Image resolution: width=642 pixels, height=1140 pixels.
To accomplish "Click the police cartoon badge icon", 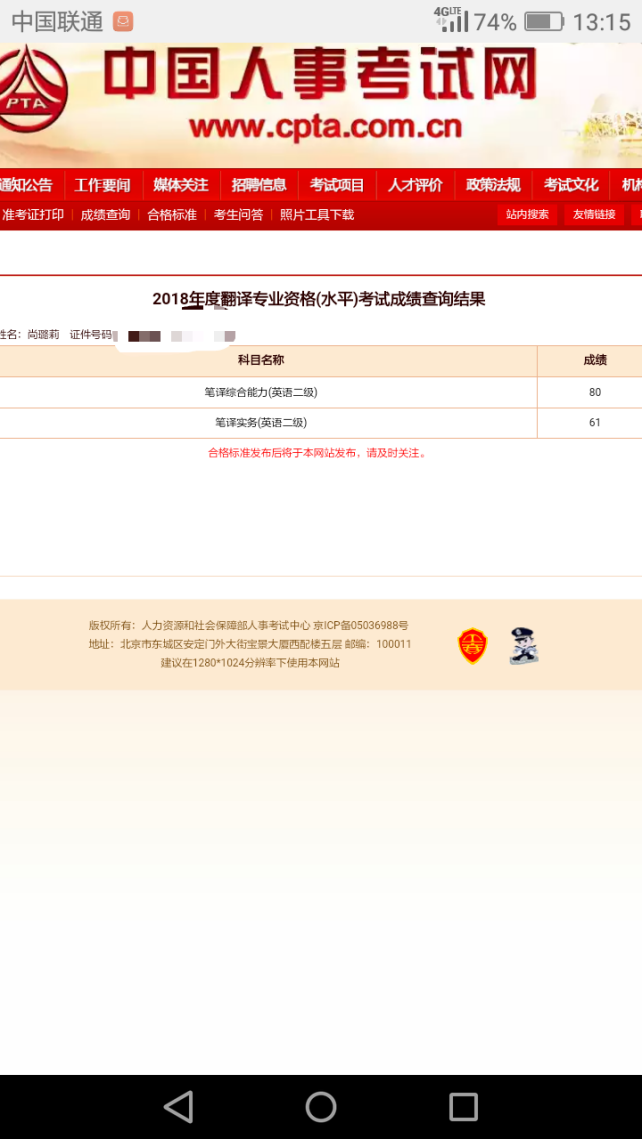I will 523,646.
